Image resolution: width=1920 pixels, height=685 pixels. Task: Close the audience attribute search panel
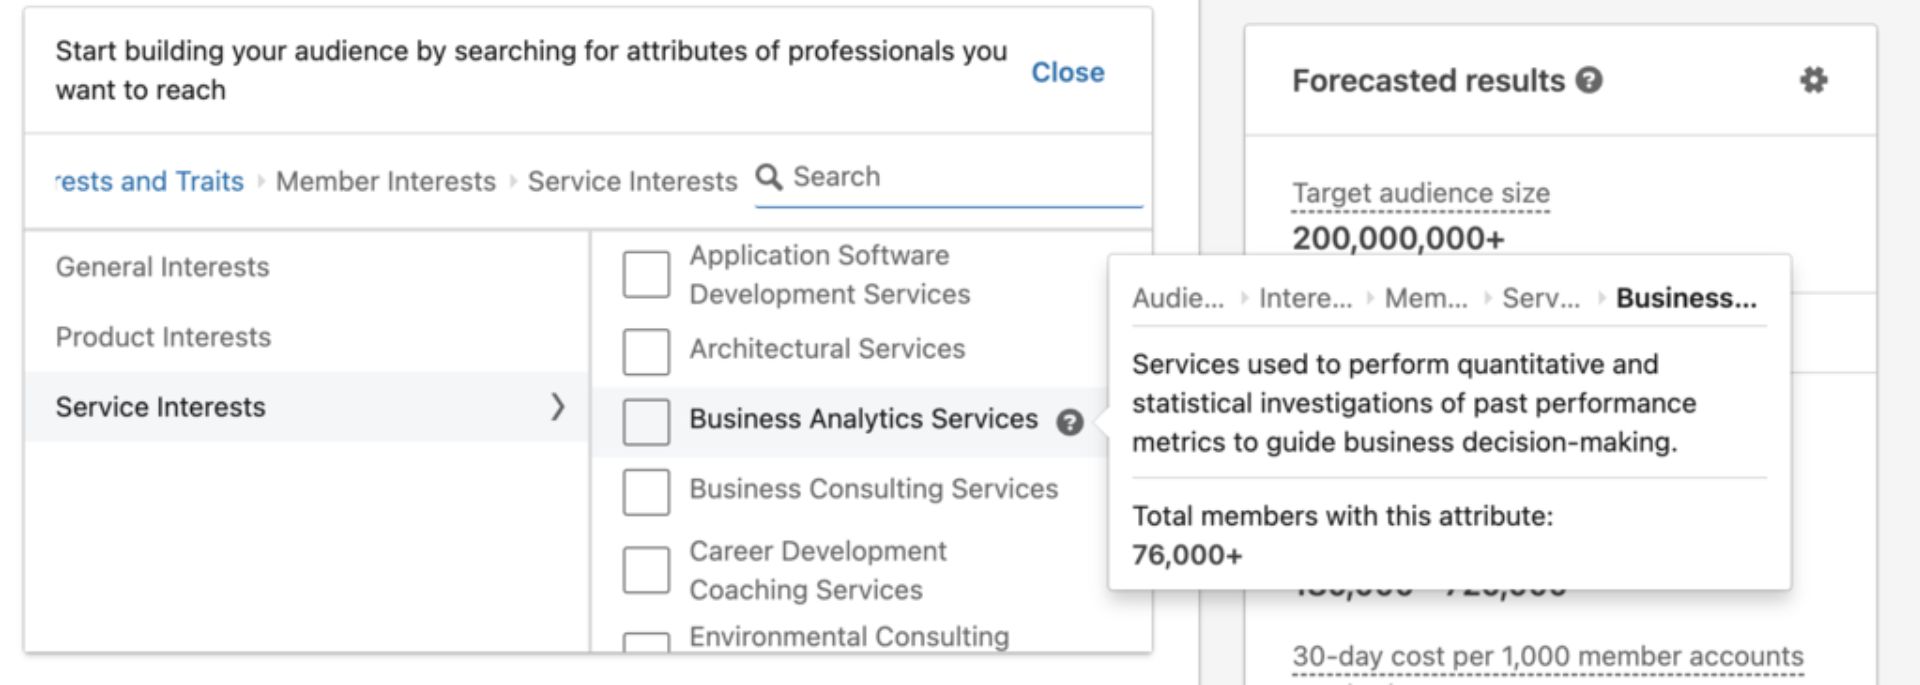tap(1068, 72)
